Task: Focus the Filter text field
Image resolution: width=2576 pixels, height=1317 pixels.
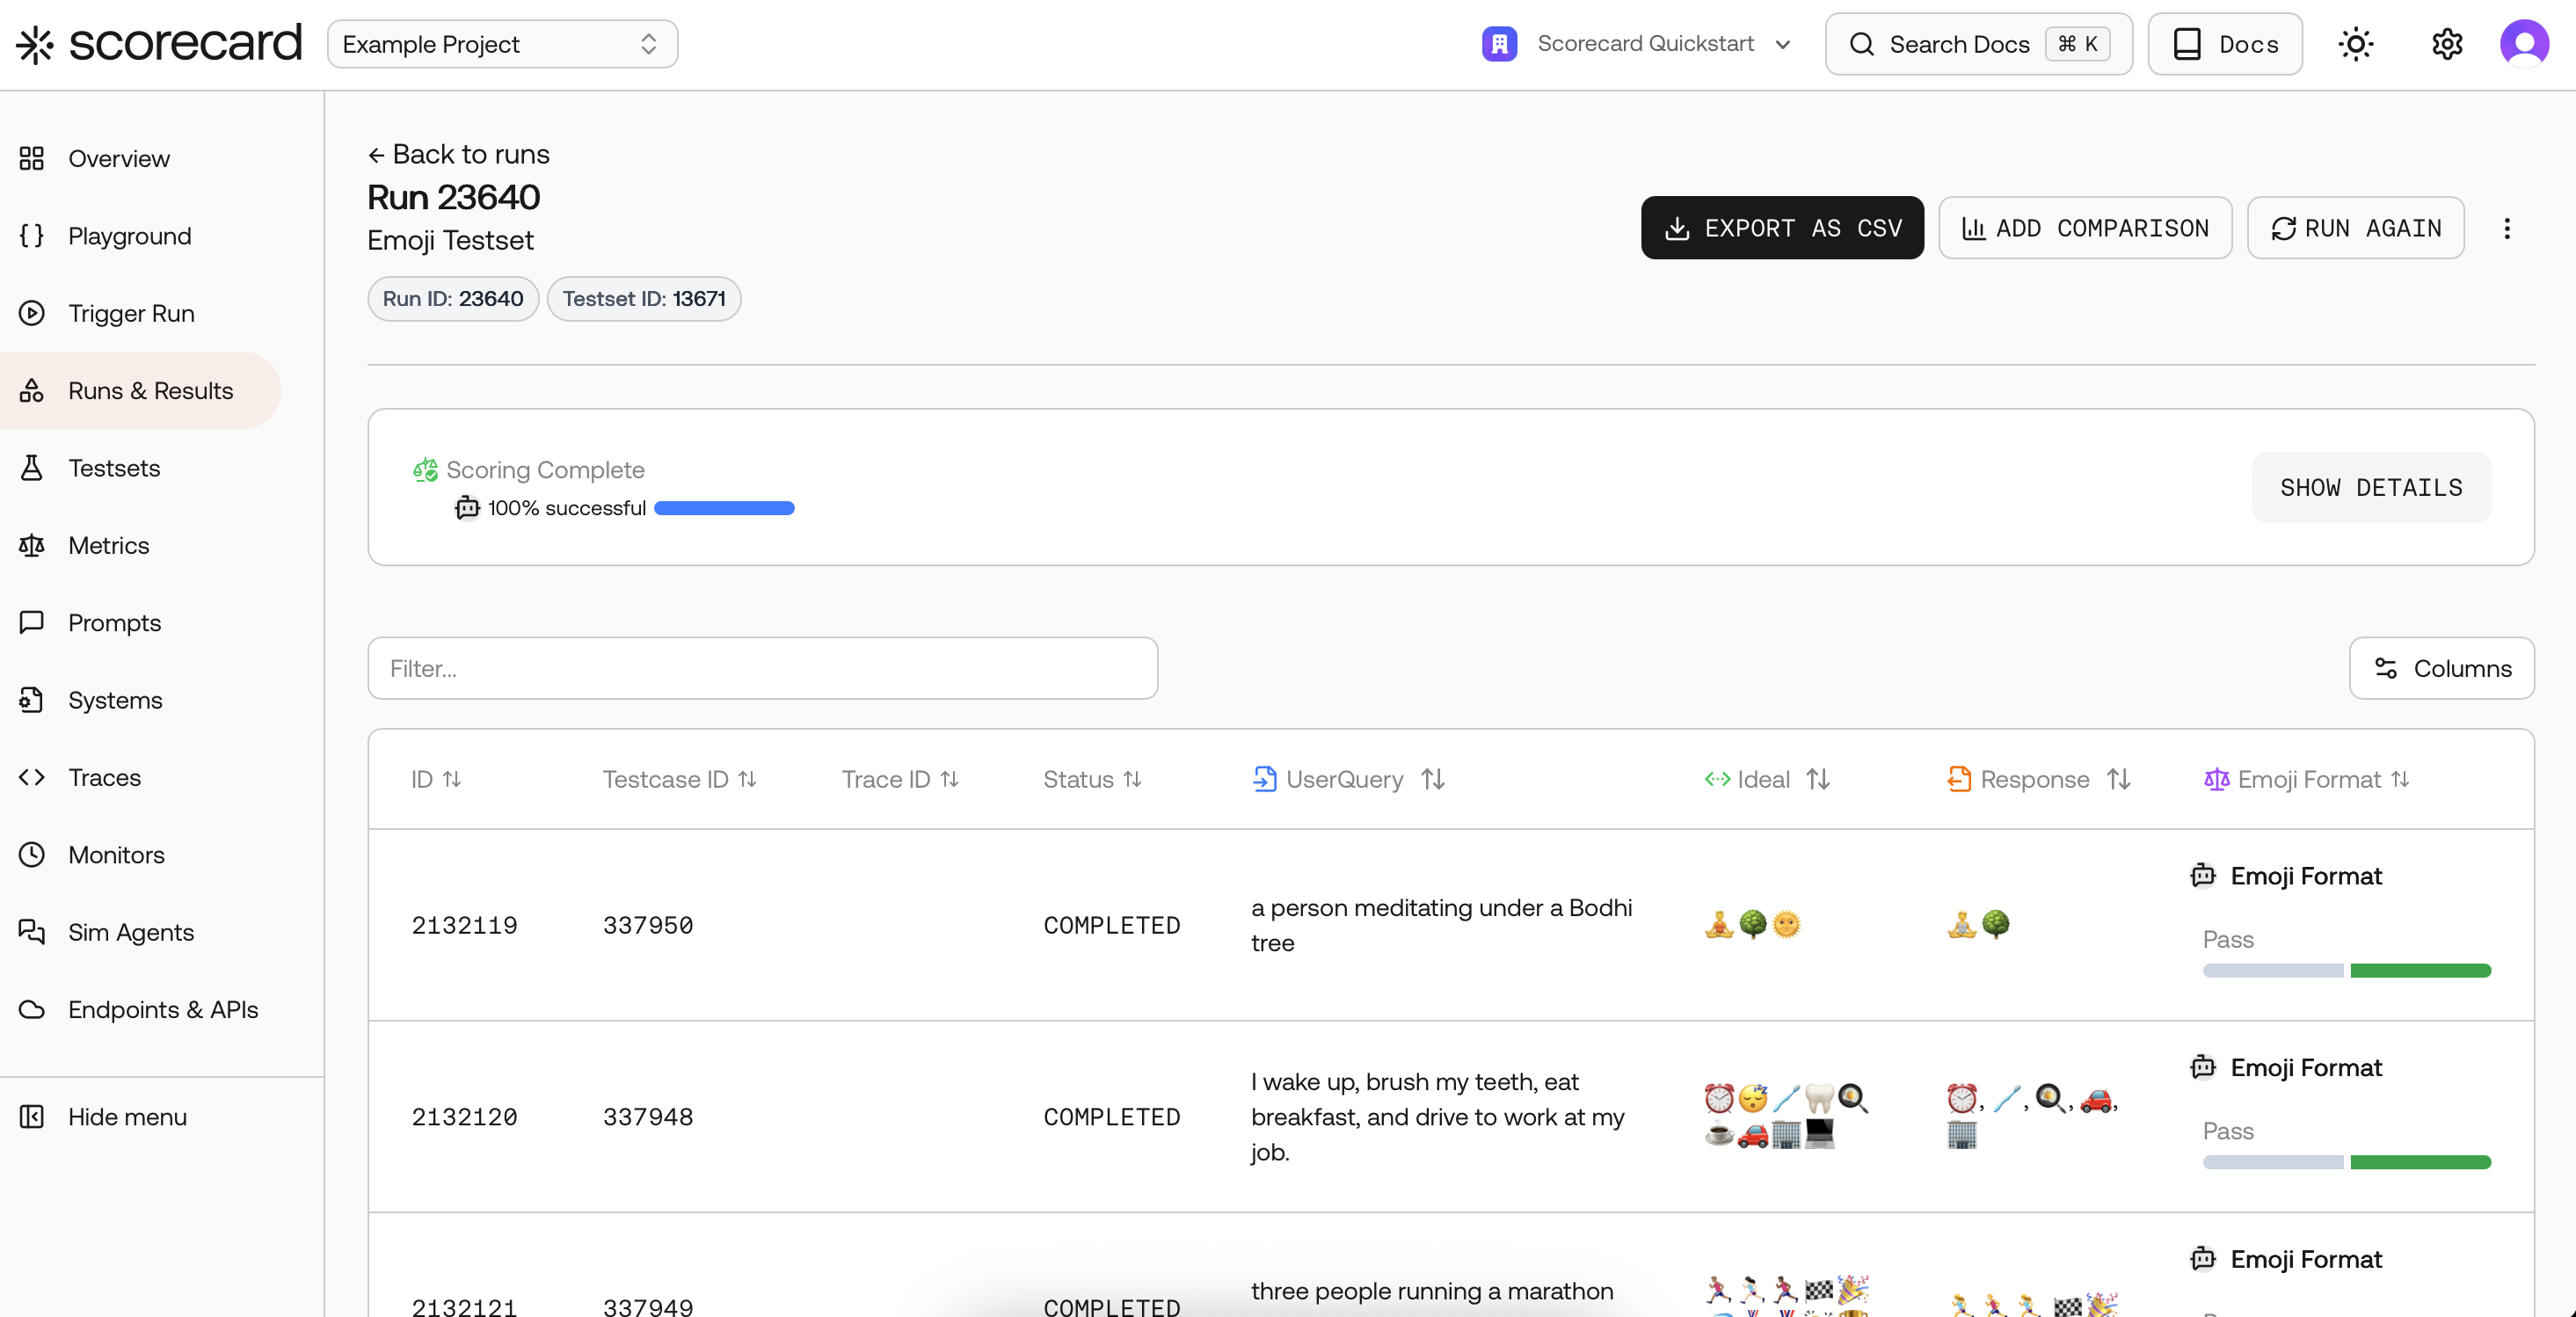Action: [762, 668]
